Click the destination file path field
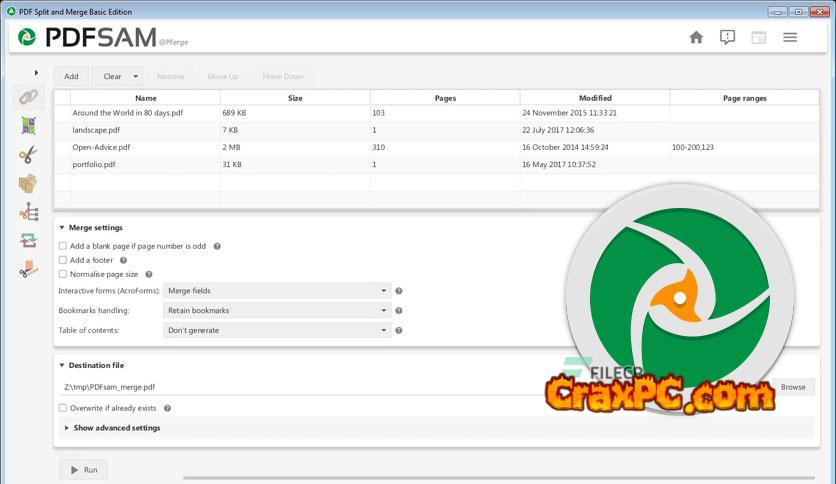The image size is (836, 484). pyautogui.click(x=300, y=387)
